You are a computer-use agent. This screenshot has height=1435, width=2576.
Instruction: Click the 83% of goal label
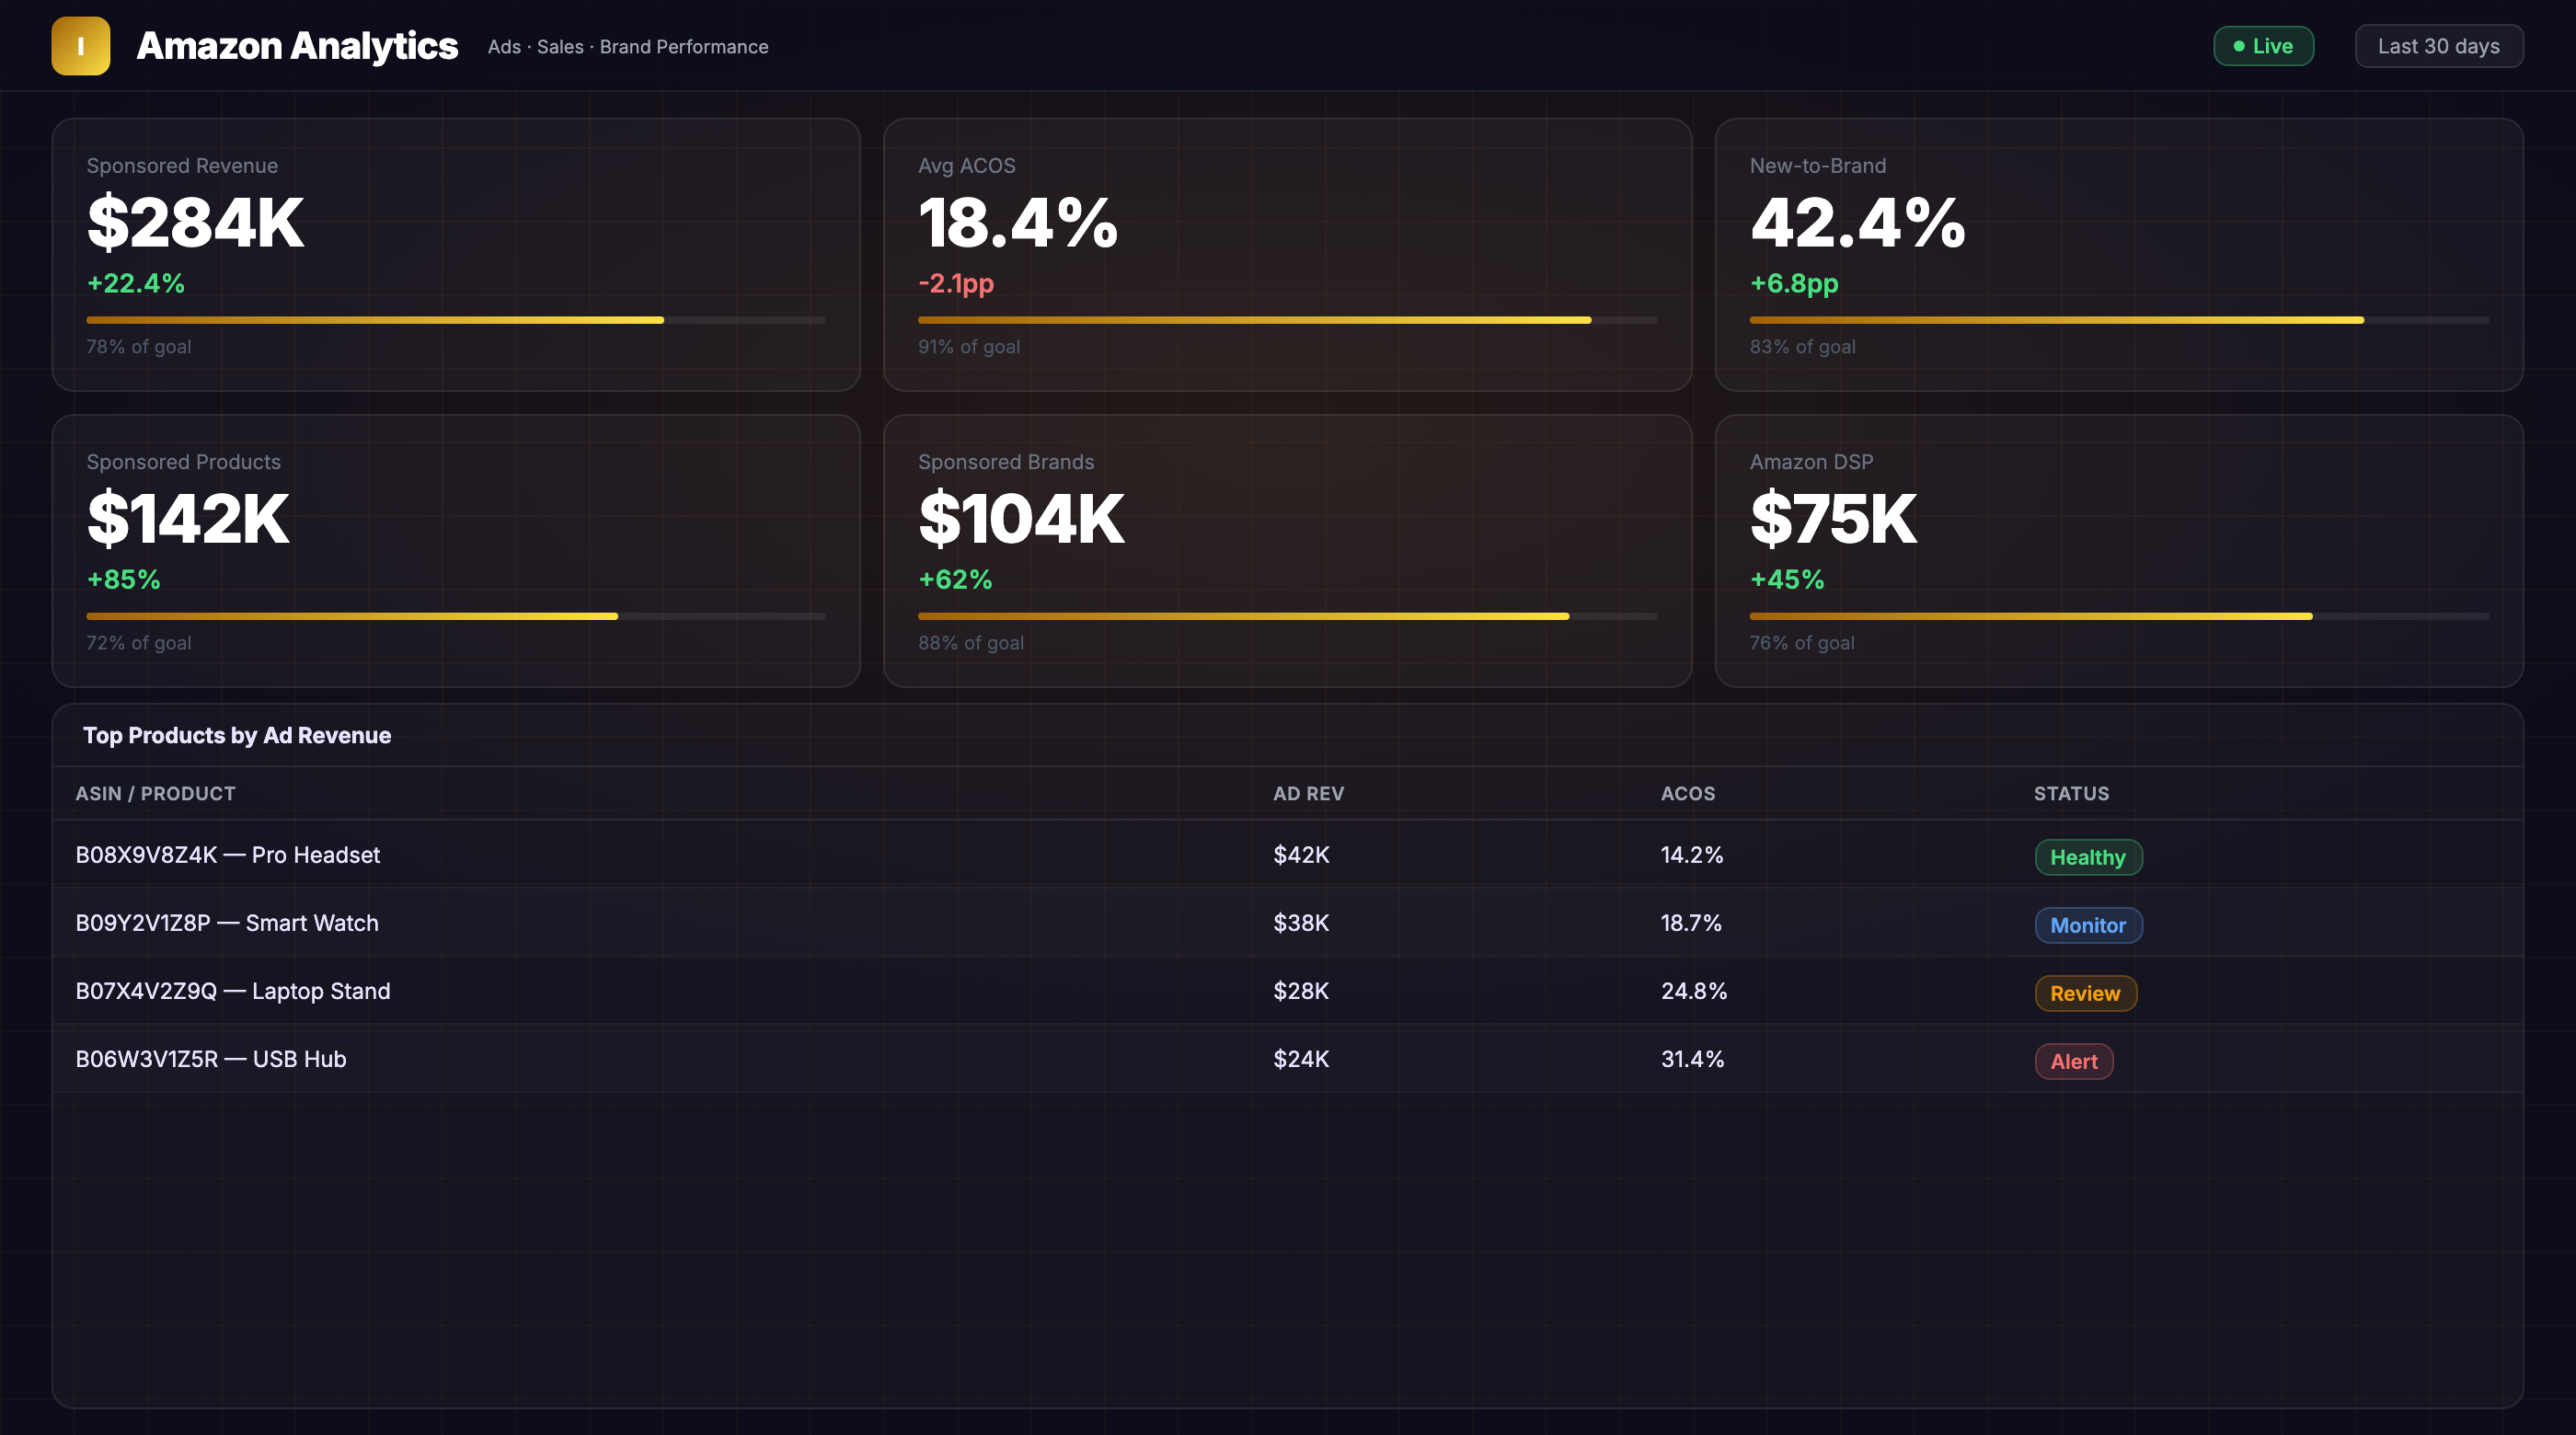tap(1802, 346)
